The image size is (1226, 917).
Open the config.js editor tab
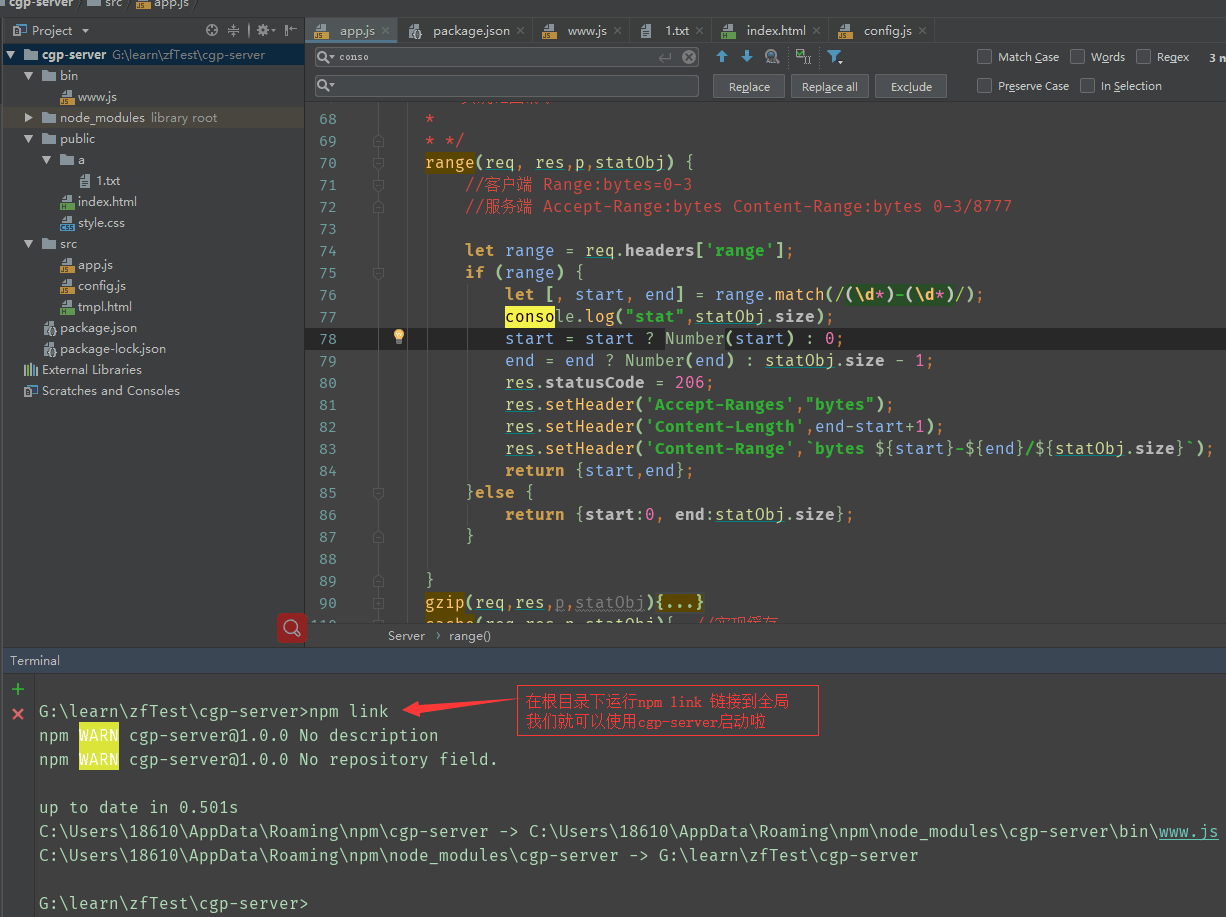(887, 31)
